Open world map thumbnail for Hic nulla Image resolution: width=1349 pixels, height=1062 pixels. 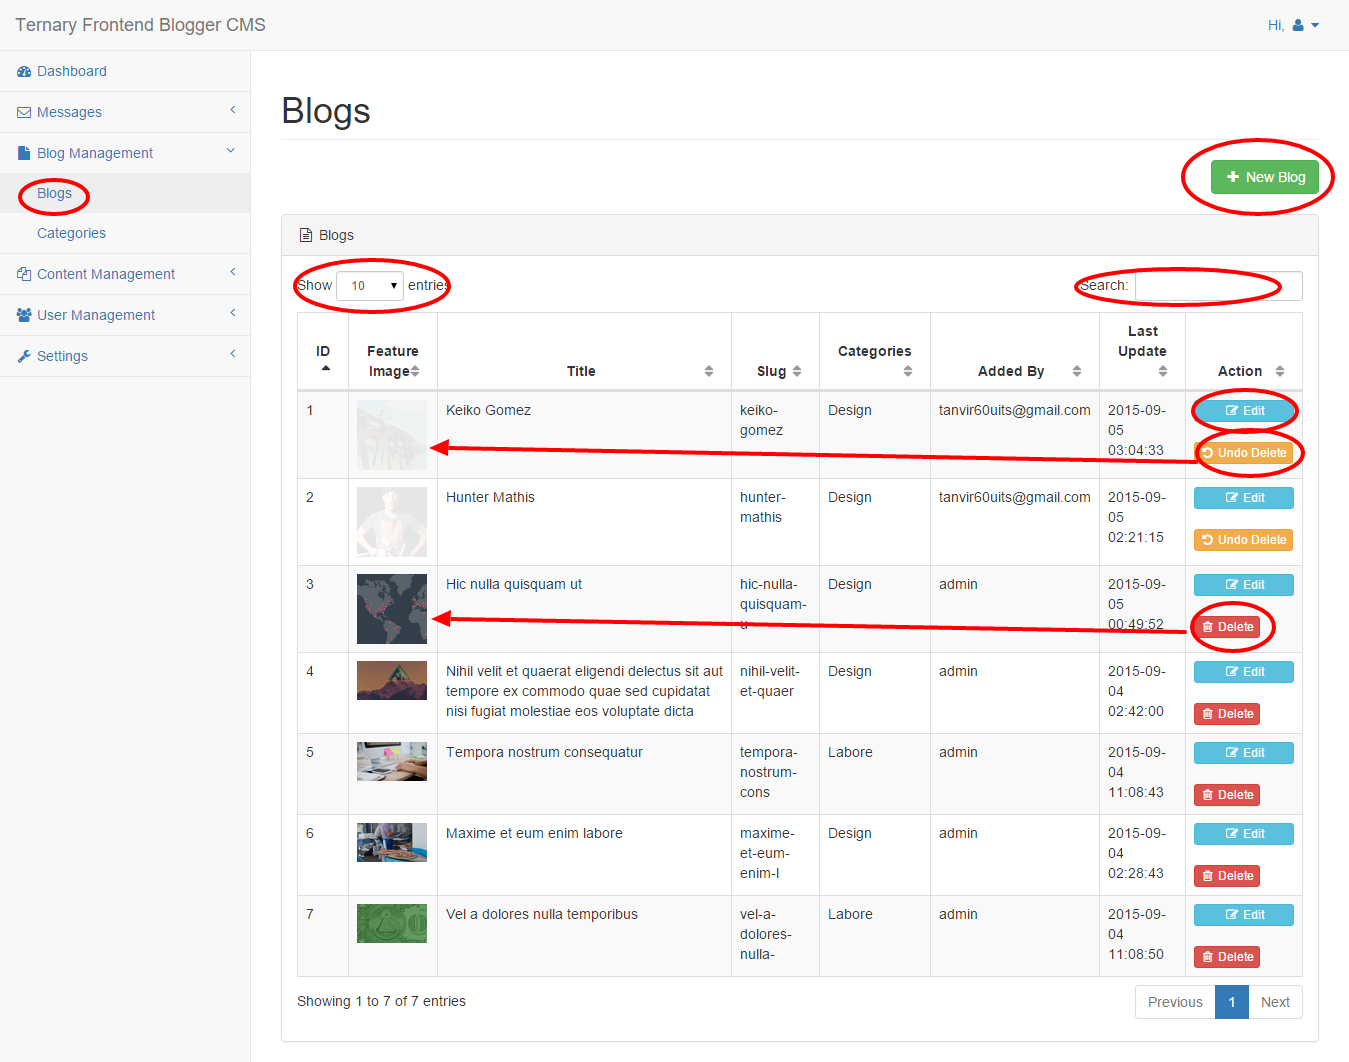392,609
